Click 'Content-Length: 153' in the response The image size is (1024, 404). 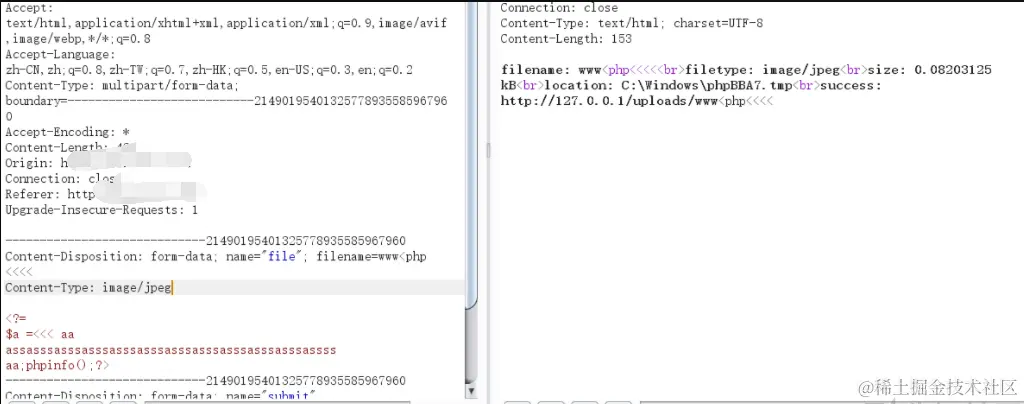tap(566, 39)
